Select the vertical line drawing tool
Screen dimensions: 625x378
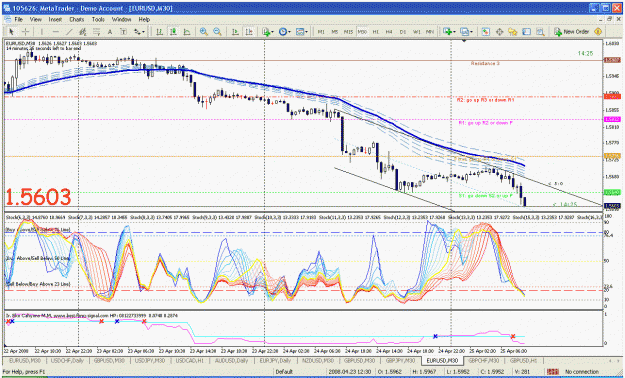click(42, 32)
